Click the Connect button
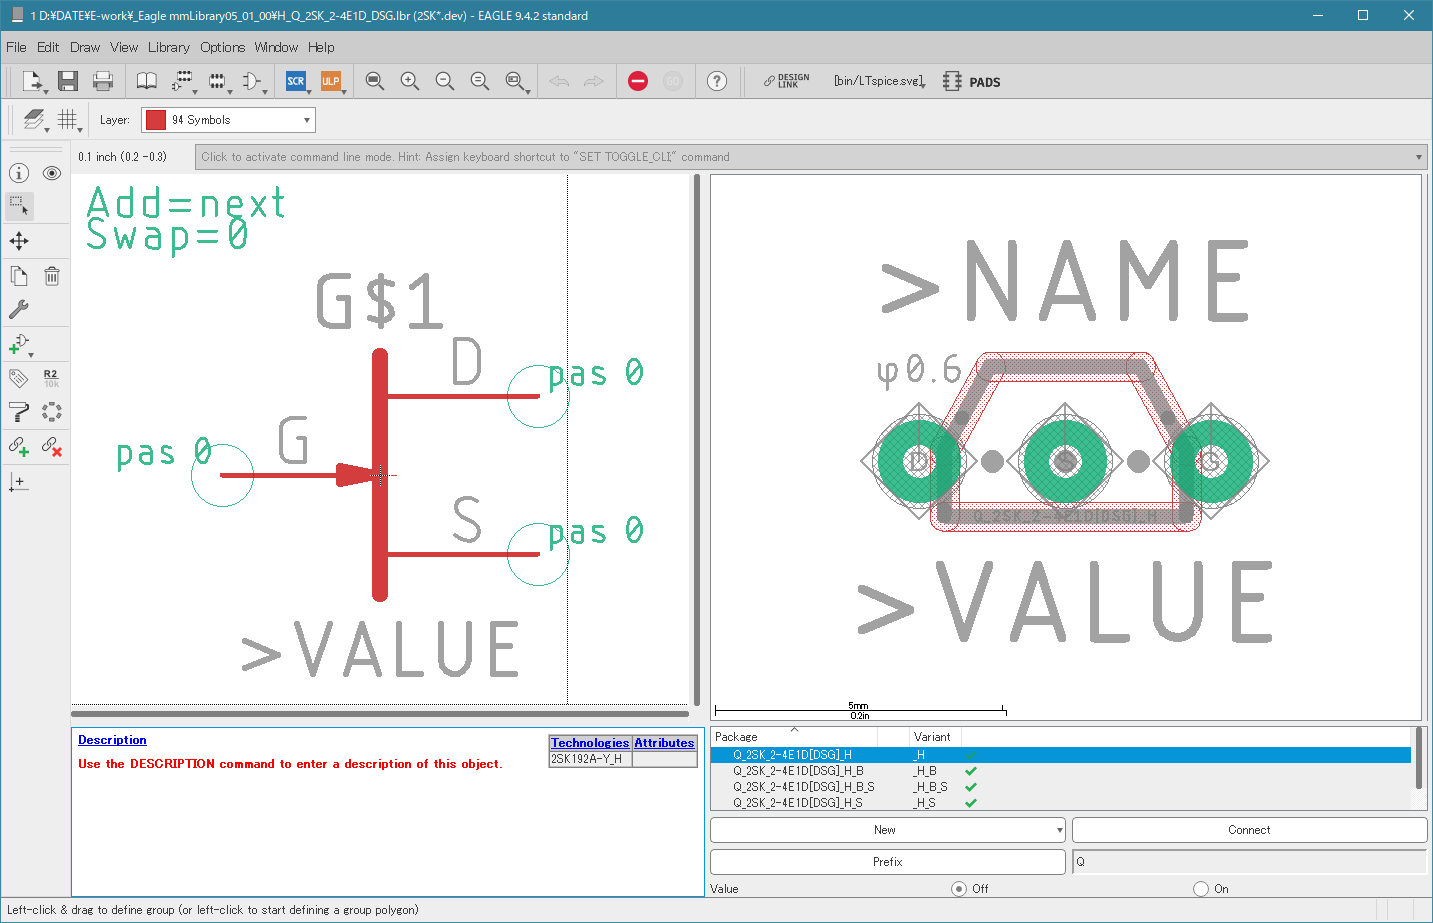This screenshot has height=923, width=1433. point(1248,830)
